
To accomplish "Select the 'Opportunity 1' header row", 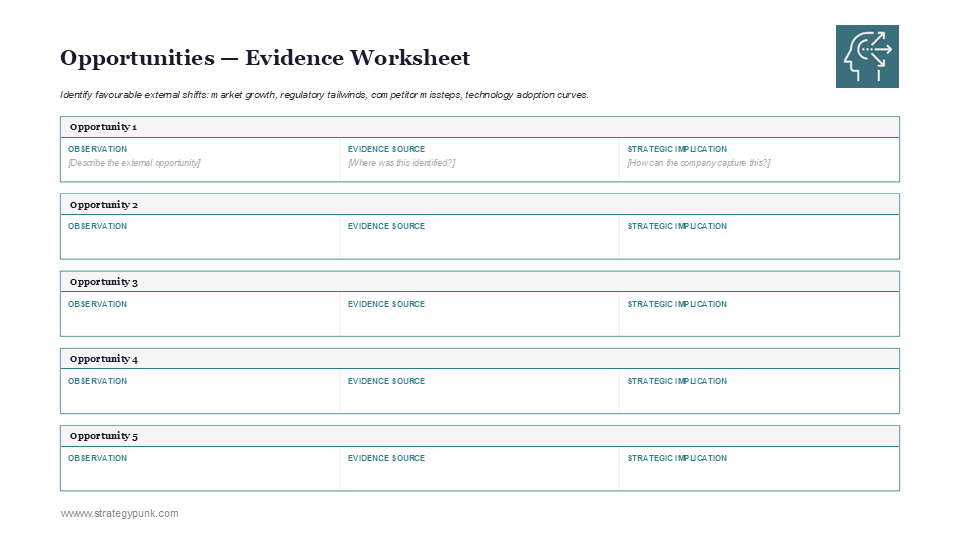I will coord(479,127).
